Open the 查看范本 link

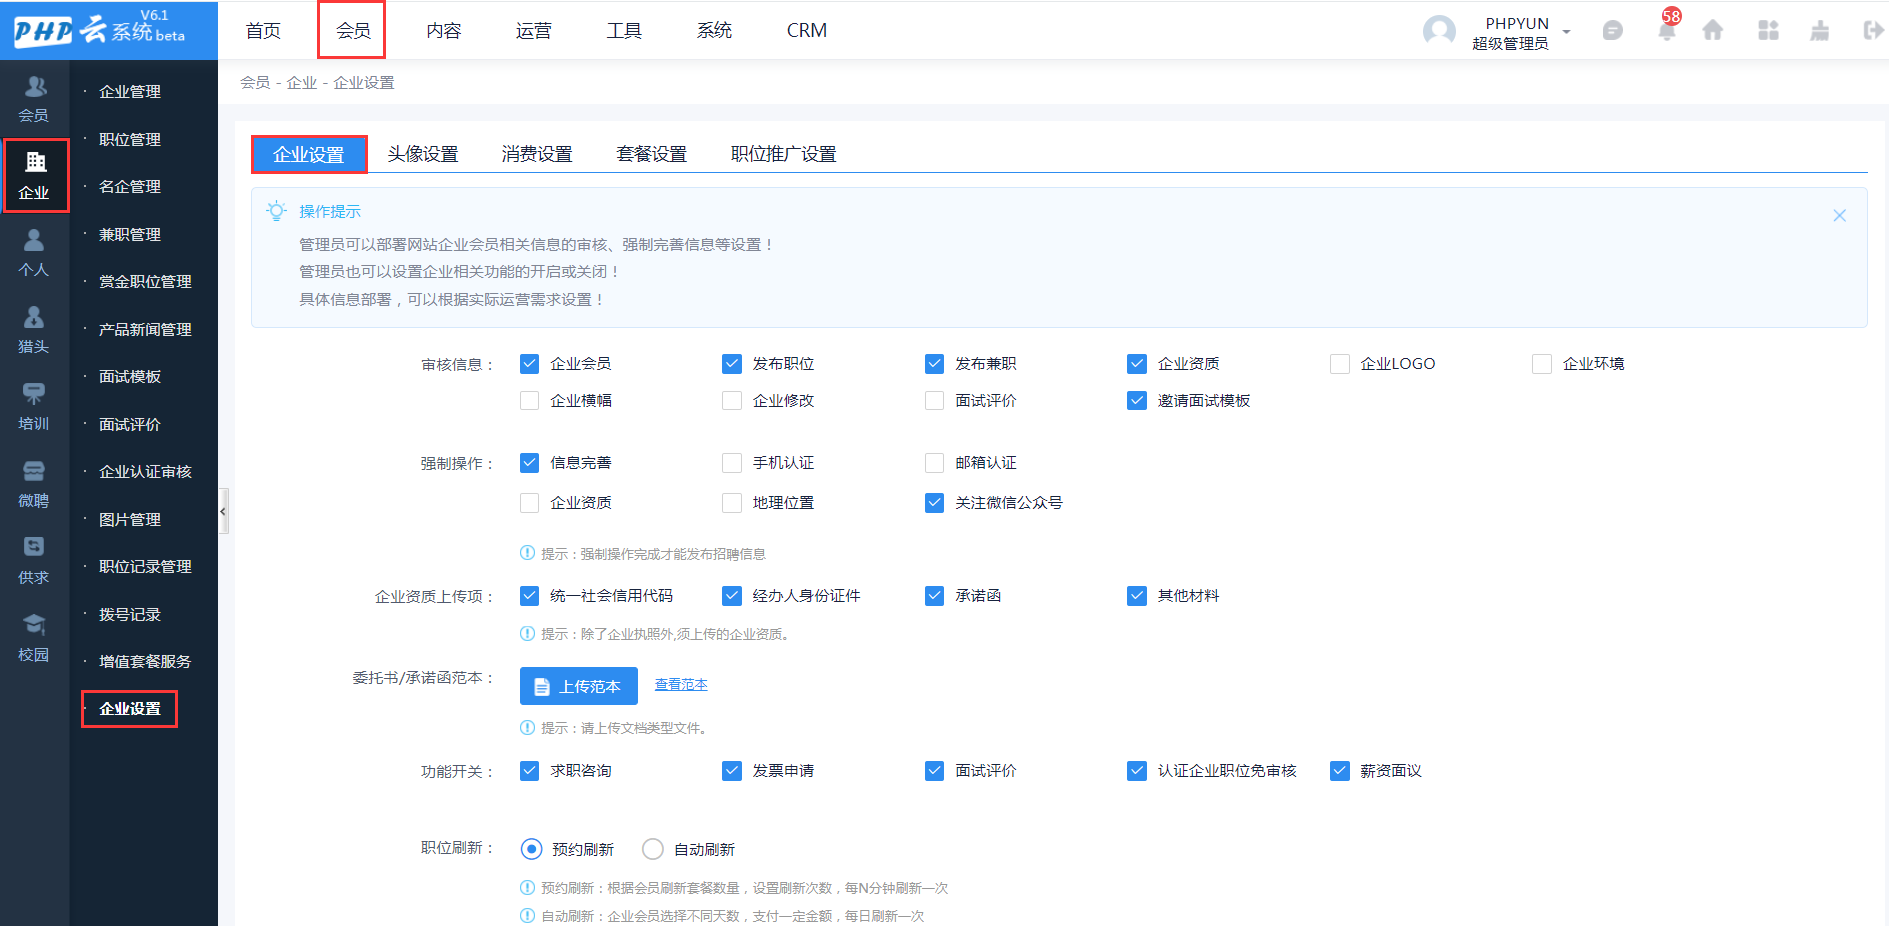point(681,685)
